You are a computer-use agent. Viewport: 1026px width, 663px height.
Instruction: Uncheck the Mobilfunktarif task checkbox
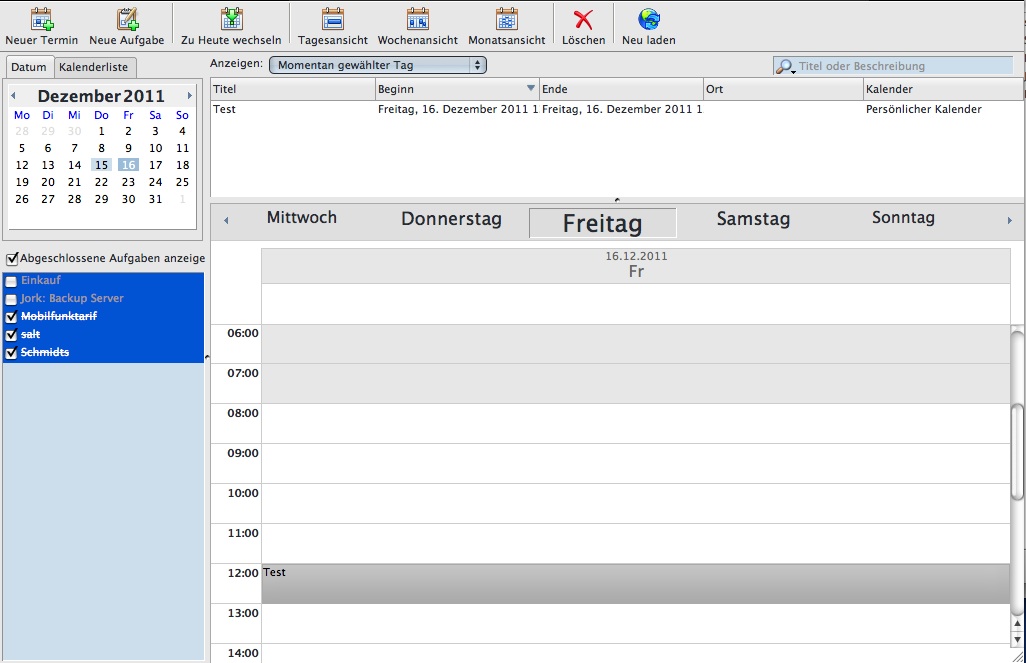(x=12, y=317)
